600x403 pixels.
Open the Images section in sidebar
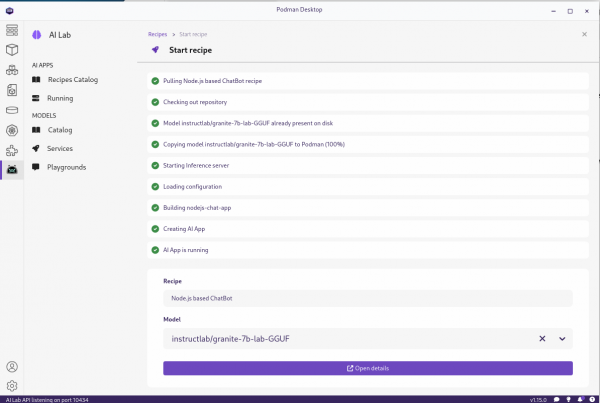pyautogui.click(x=12, y=90)
